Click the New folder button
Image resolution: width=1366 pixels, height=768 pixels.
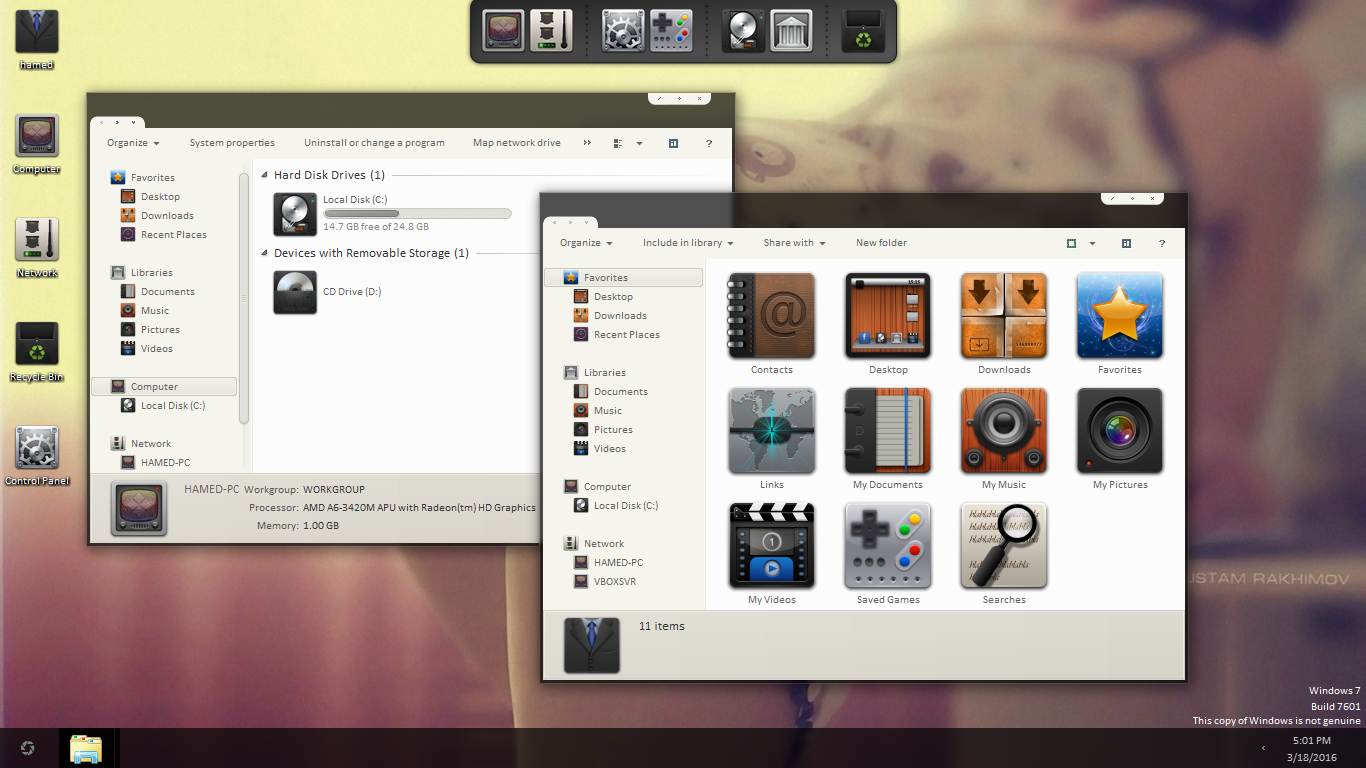point(881,243)
